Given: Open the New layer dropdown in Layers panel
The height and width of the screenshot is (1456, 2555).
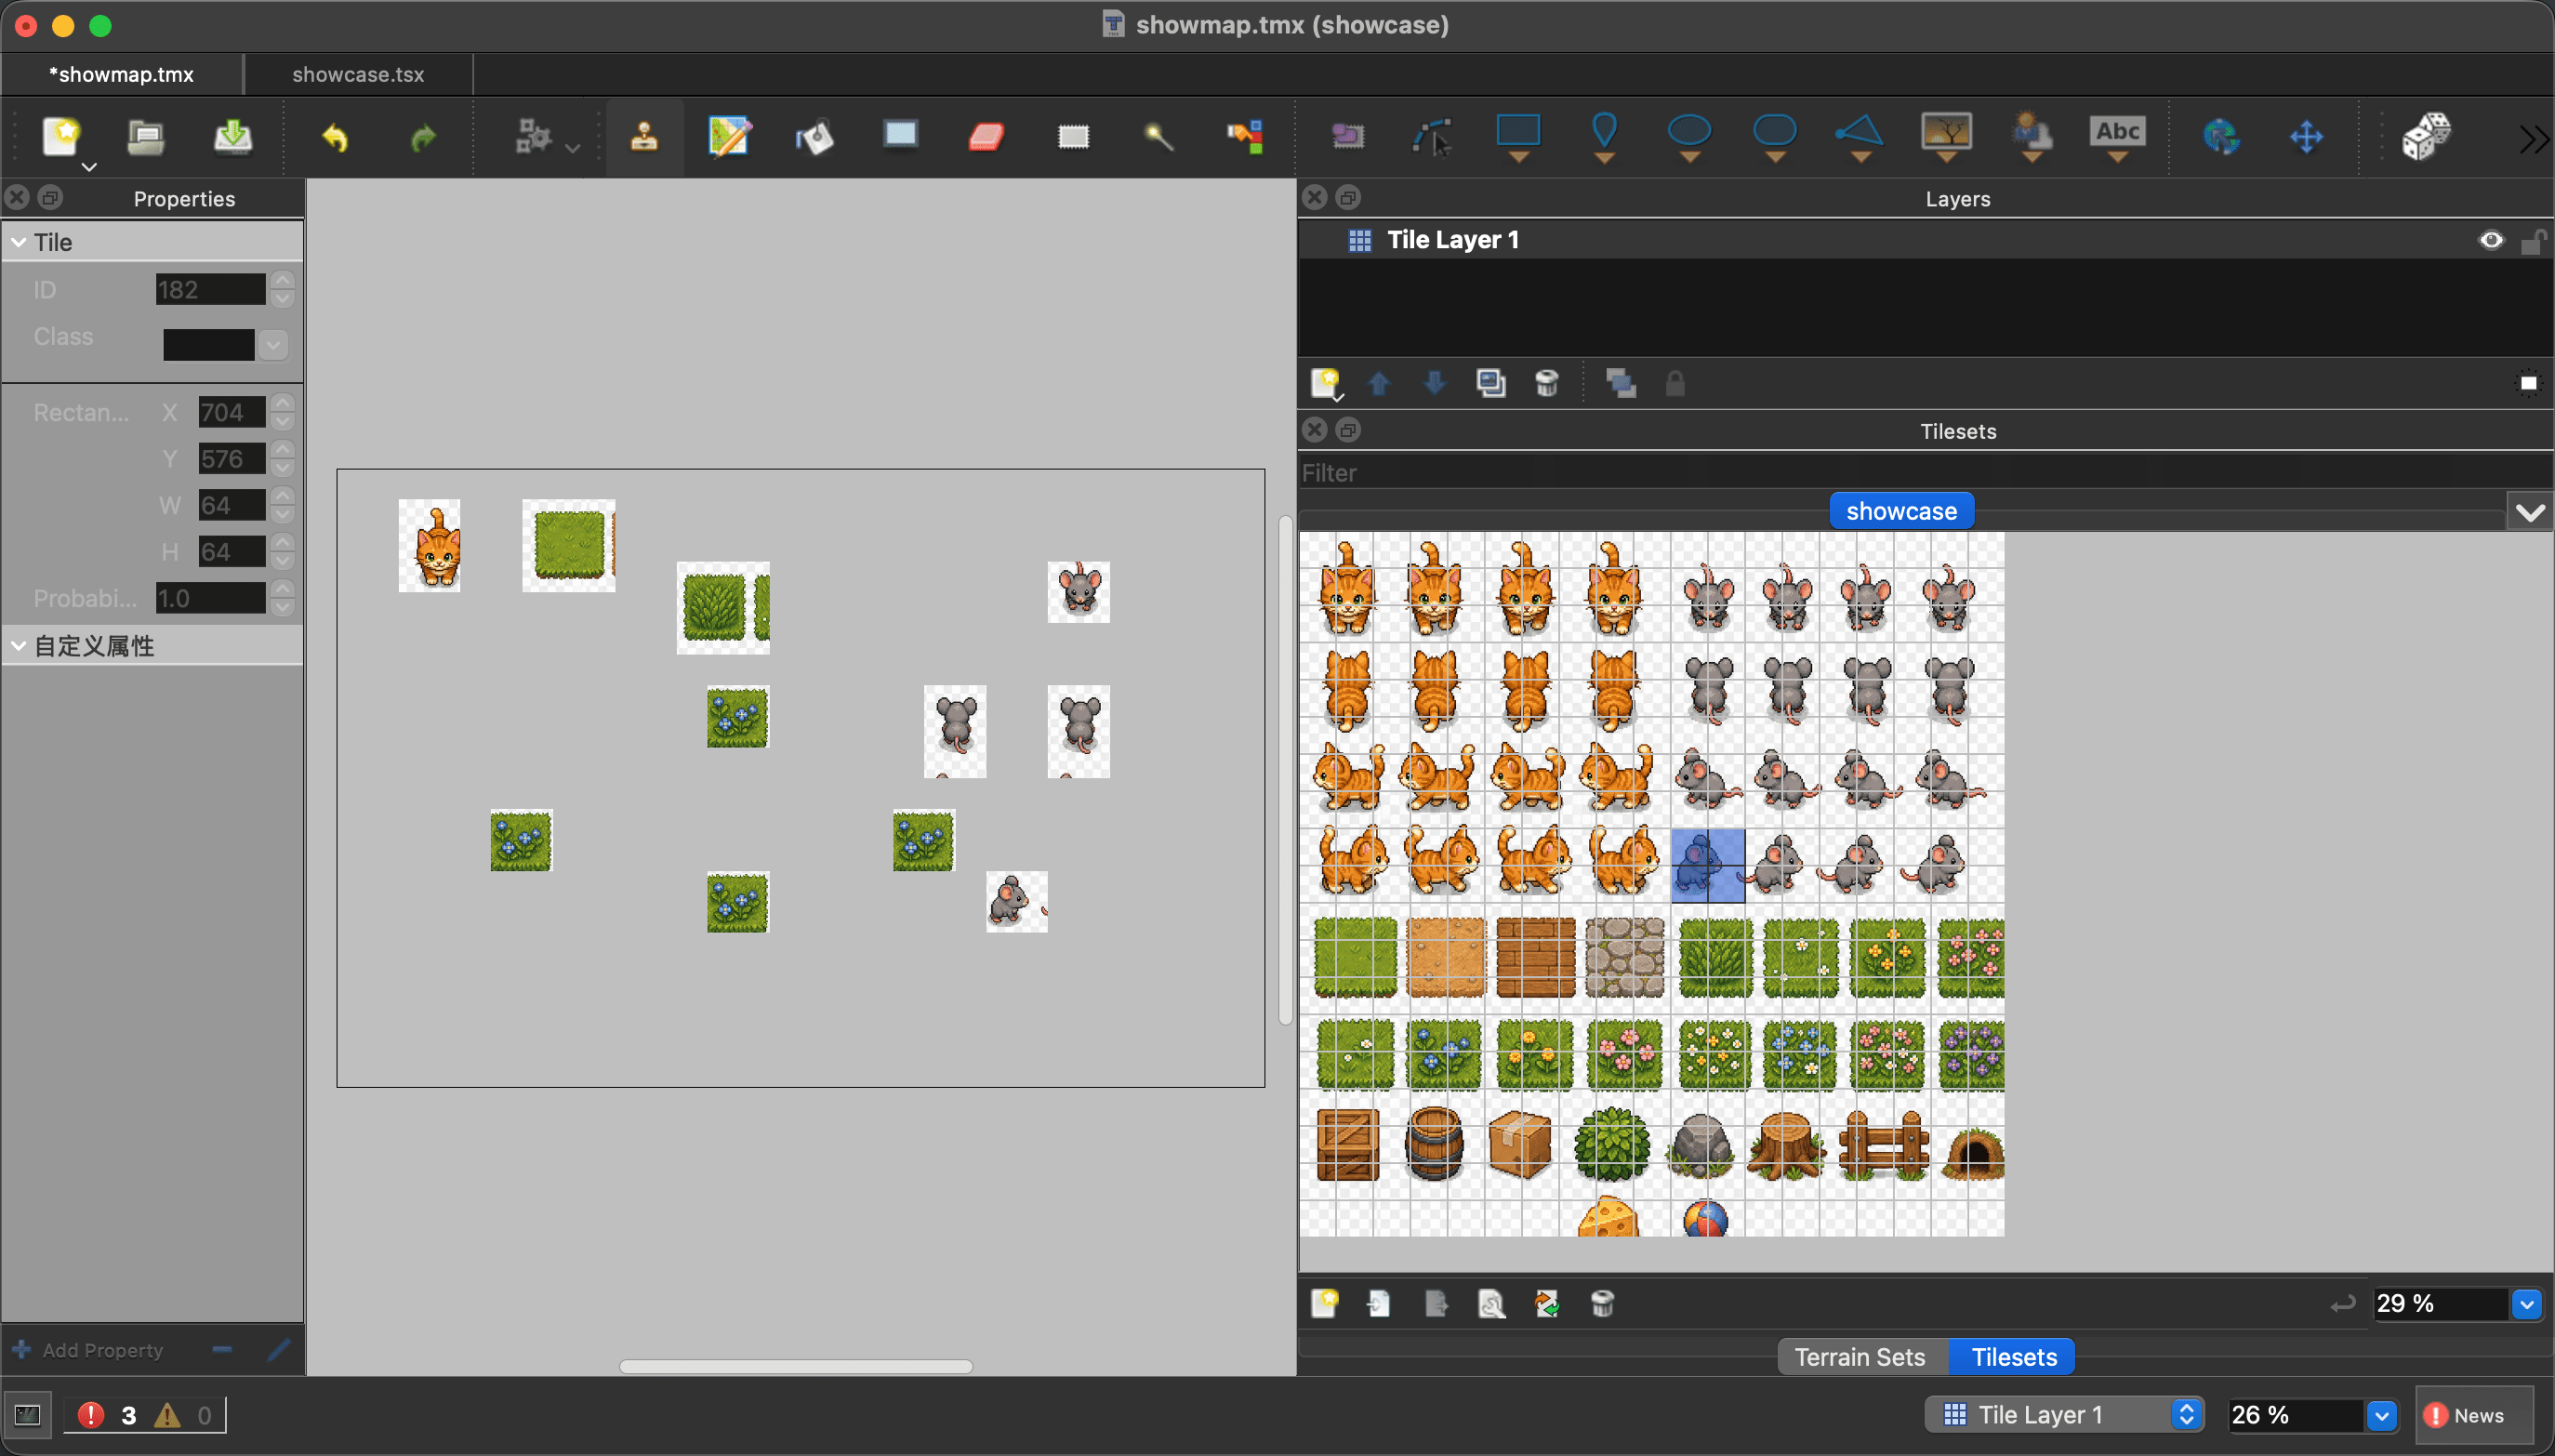Looking at the screenshot, I should coord(1327,384).
